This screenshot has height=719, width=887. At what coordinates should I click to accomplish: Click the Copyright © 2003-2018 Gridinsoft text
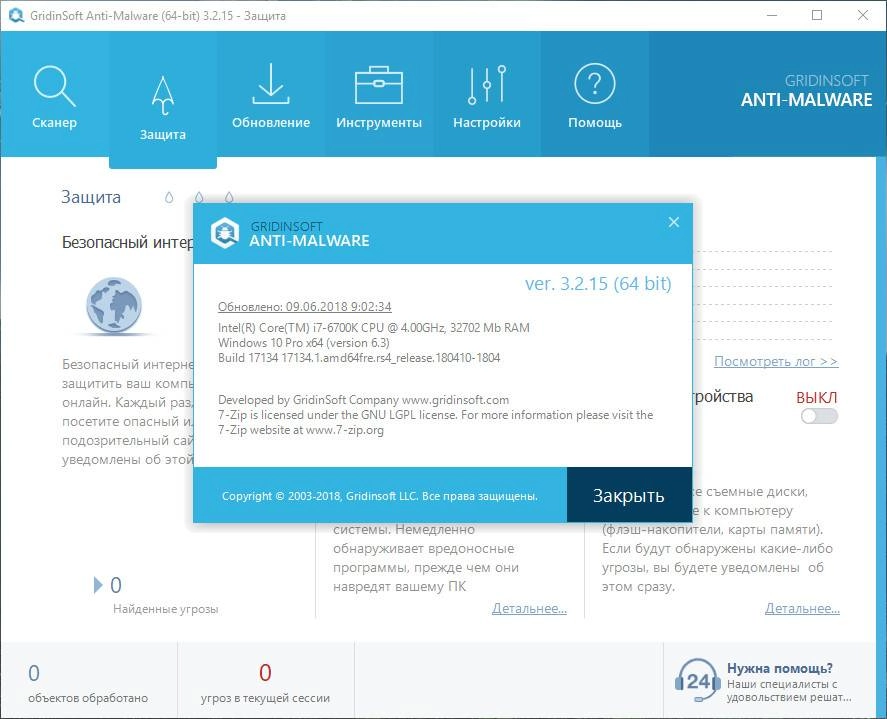pos(380,496)
